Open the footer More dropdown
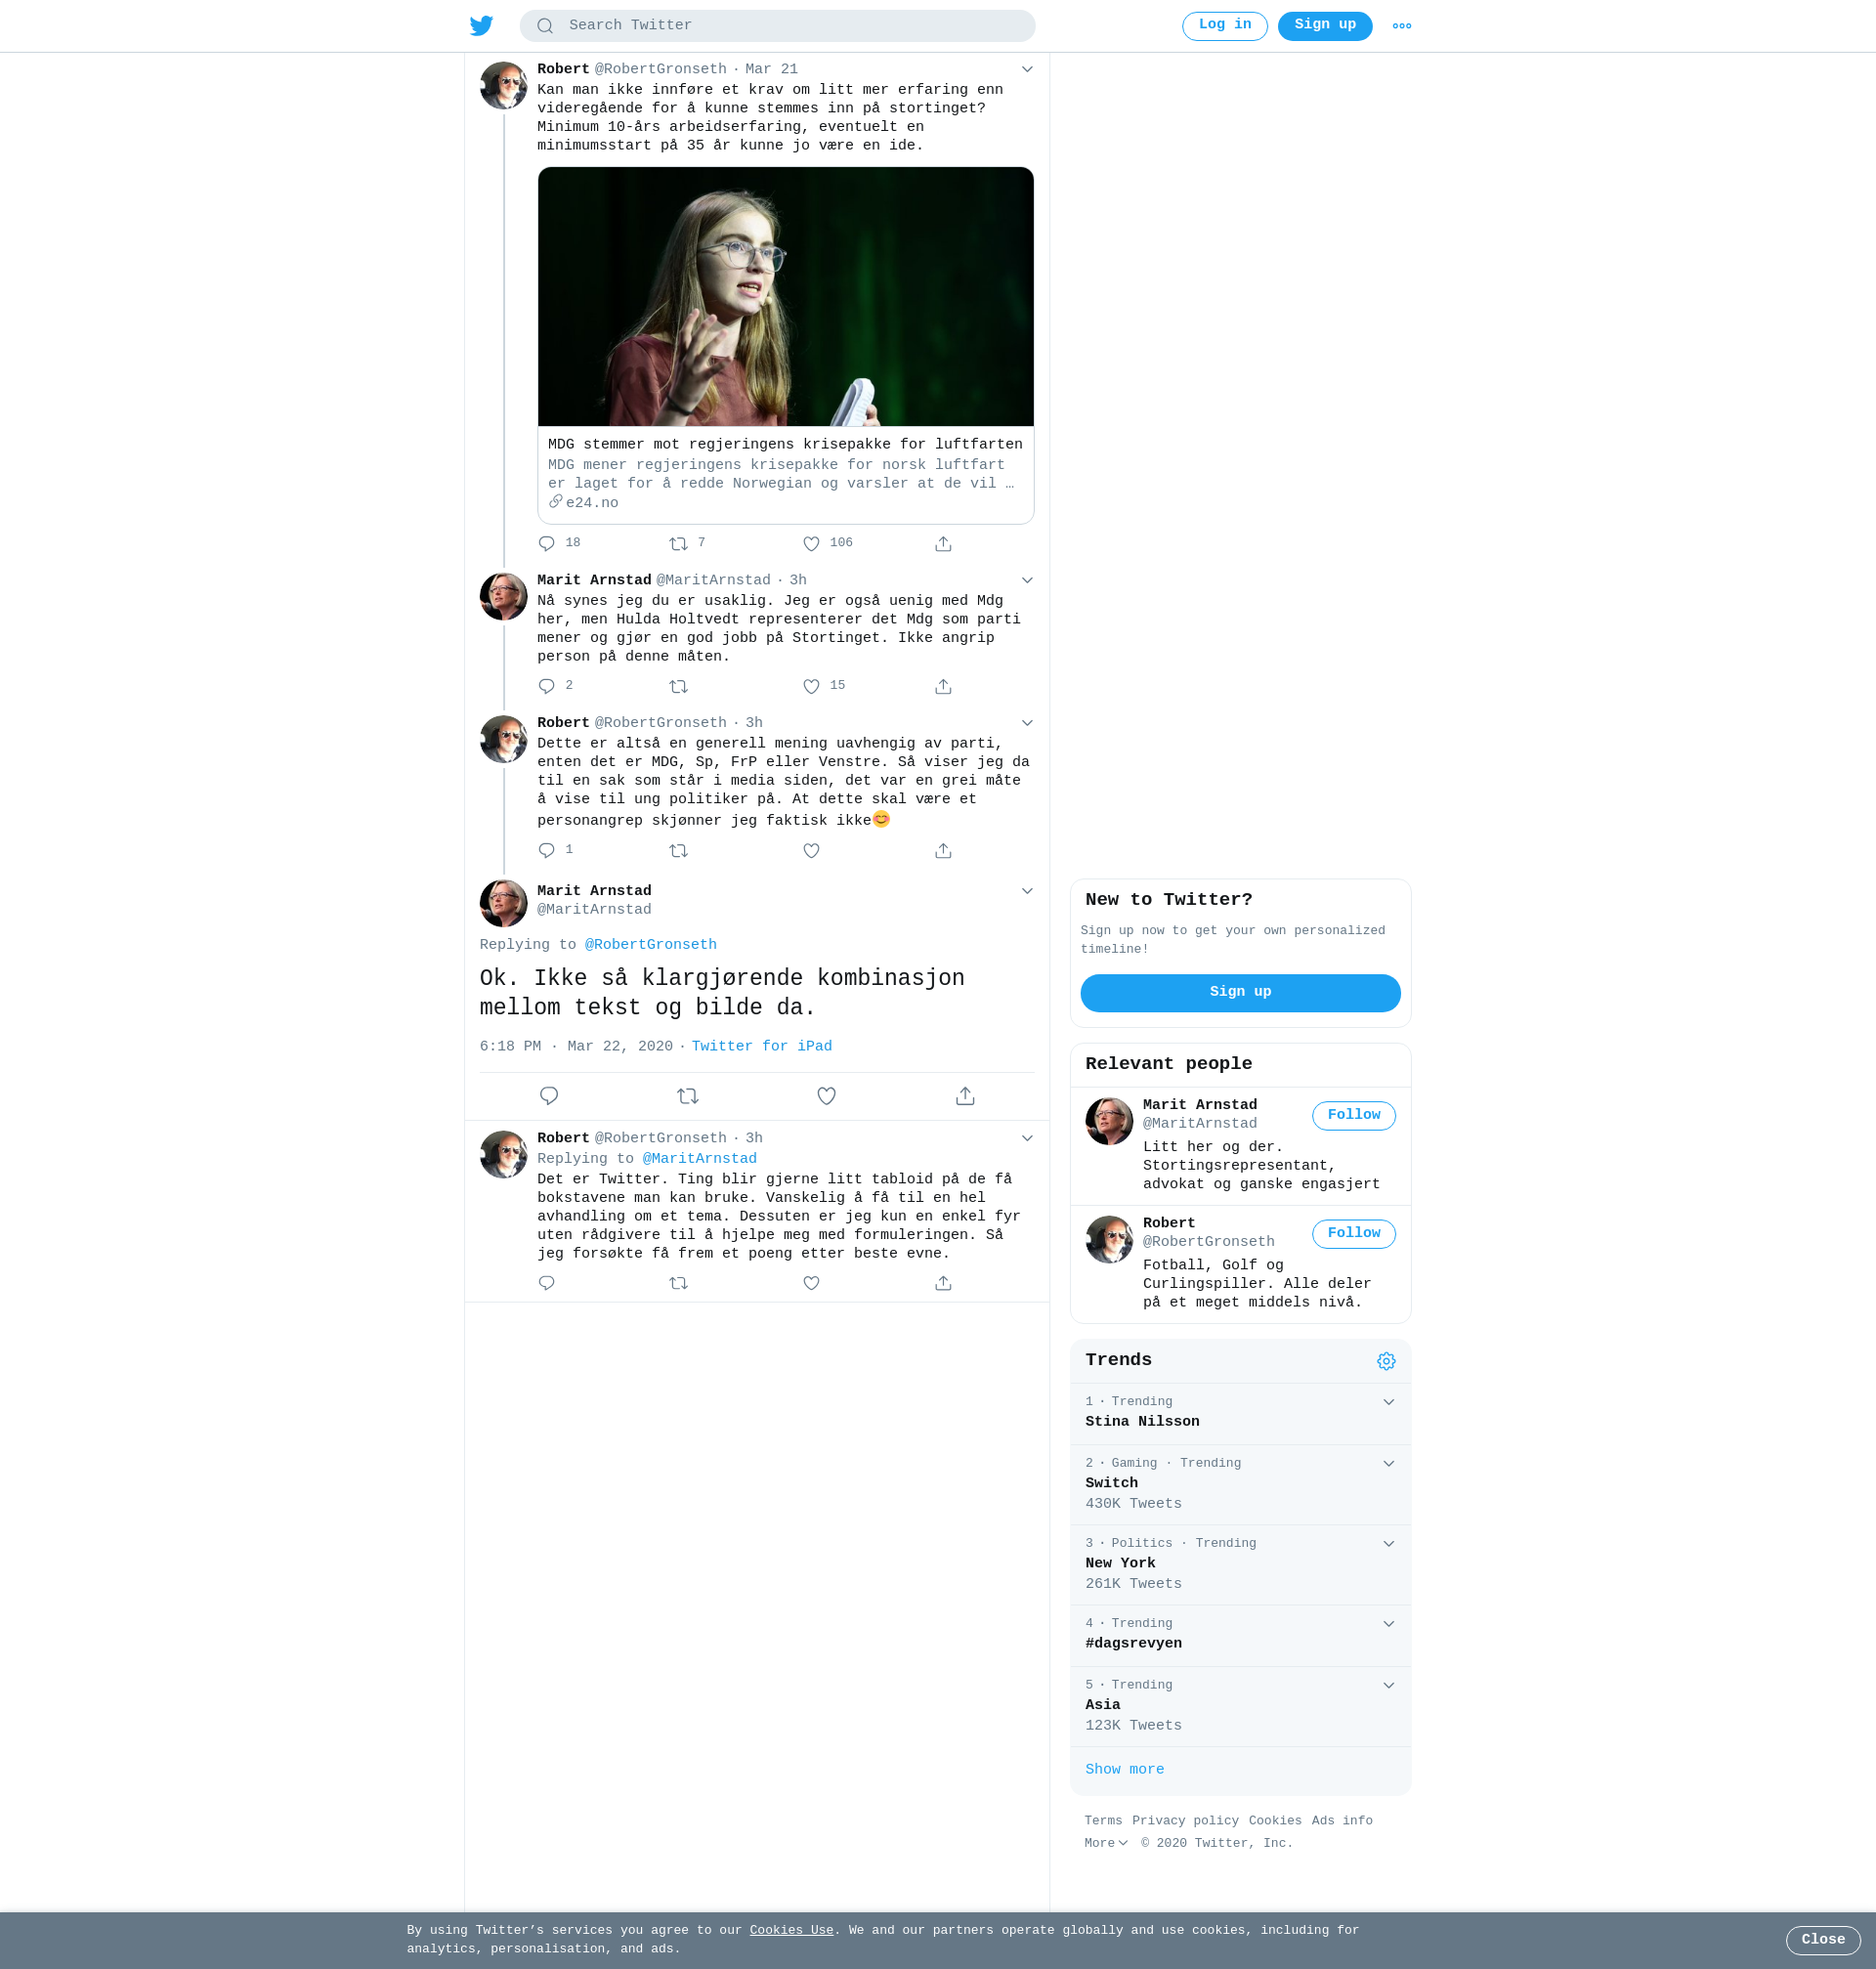 (x=1106, y=1843)
